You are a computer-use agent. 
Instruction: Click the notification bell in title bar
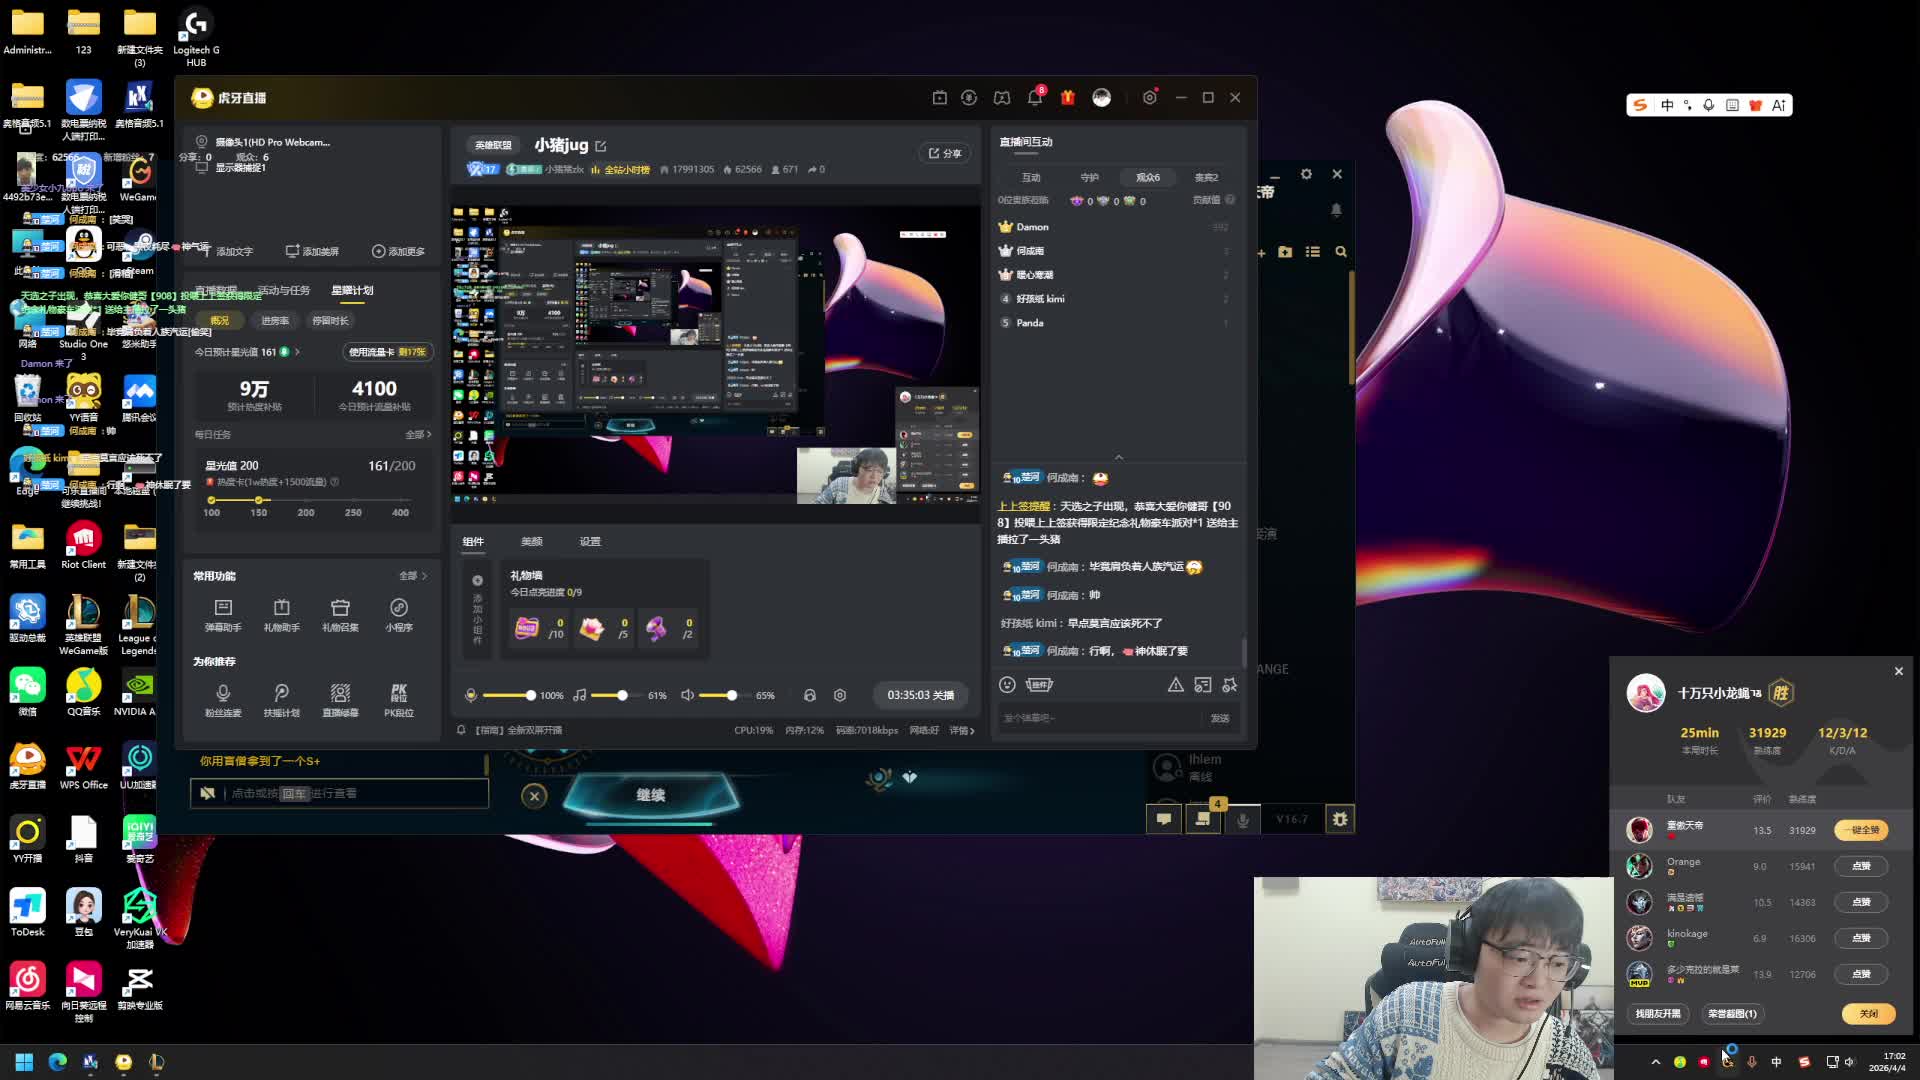(x=1034, y=97)
